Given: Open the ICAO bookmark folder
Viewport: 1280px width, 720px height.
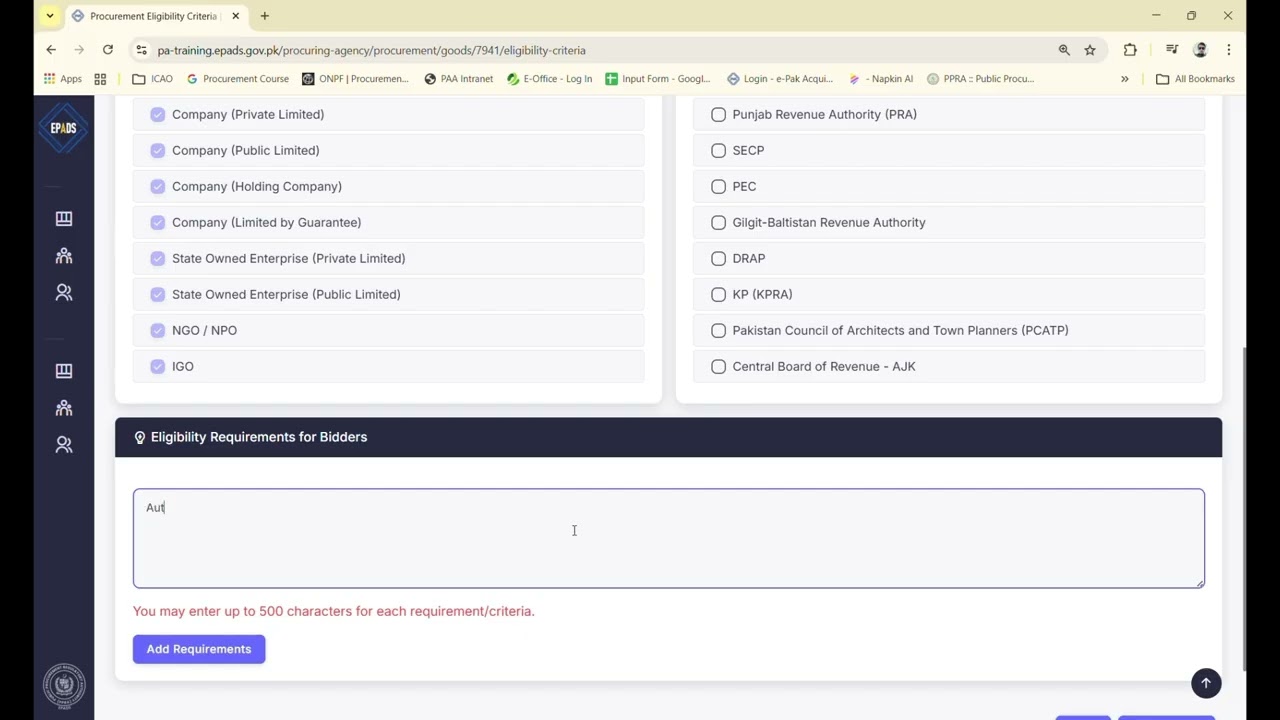Looking at the screenshot, I should tap(153, 79).
